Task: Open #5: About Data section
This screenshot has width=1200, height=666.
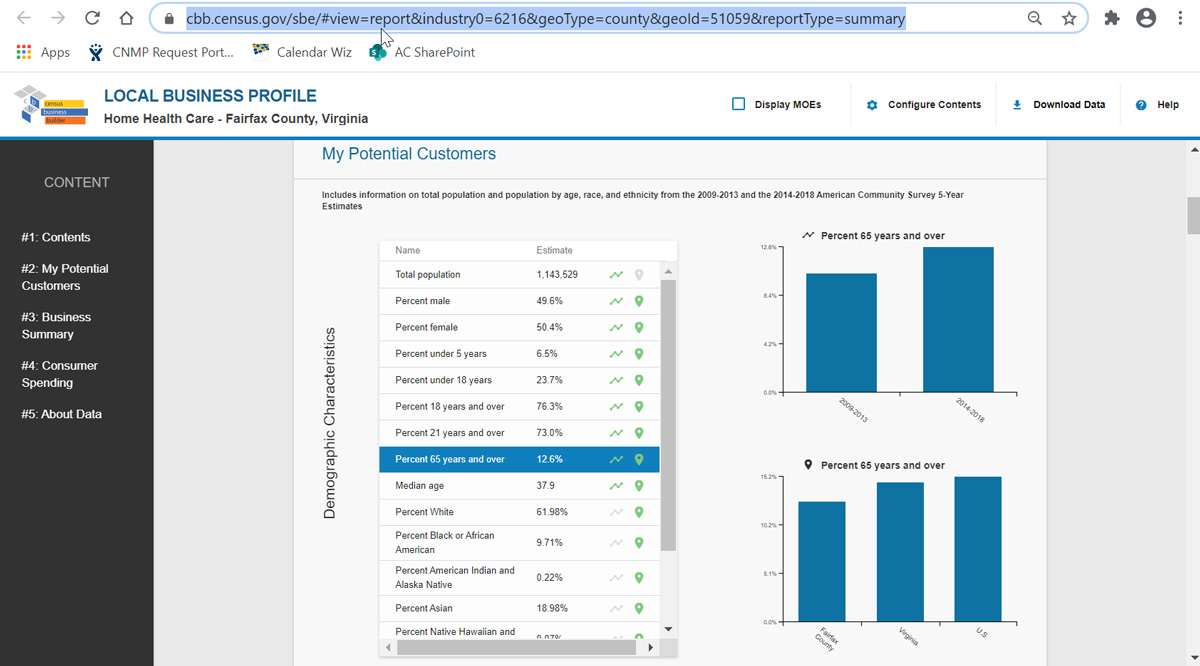Action: (61, 414)
